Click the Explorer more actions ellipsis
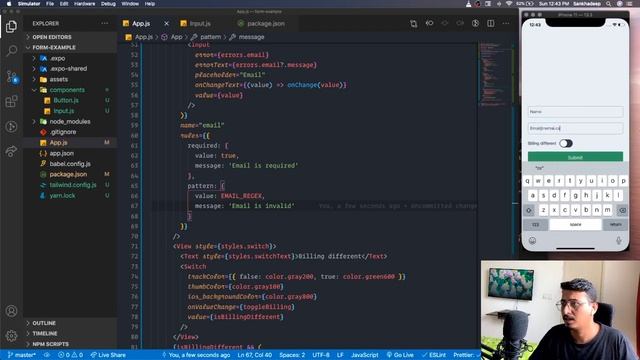Viewport: 640px width, 360px height. click(x=104, y=24)
